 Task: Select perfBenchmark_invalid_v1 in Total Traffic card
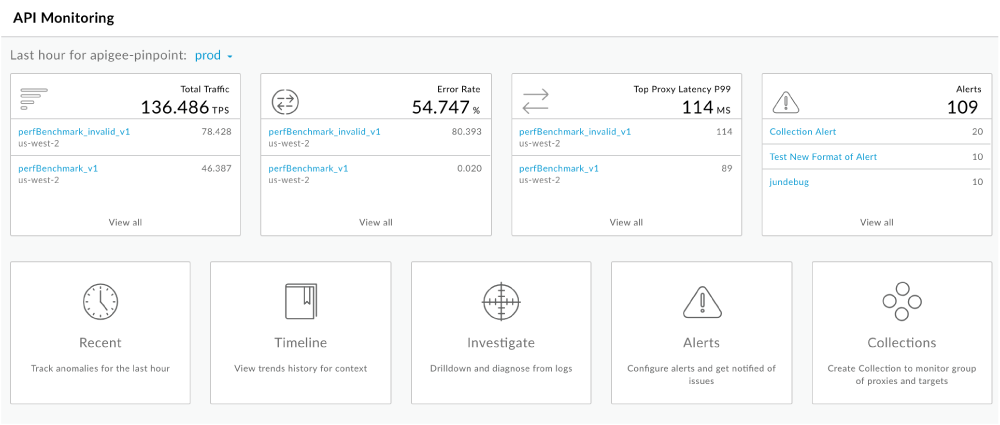point(74,131)
